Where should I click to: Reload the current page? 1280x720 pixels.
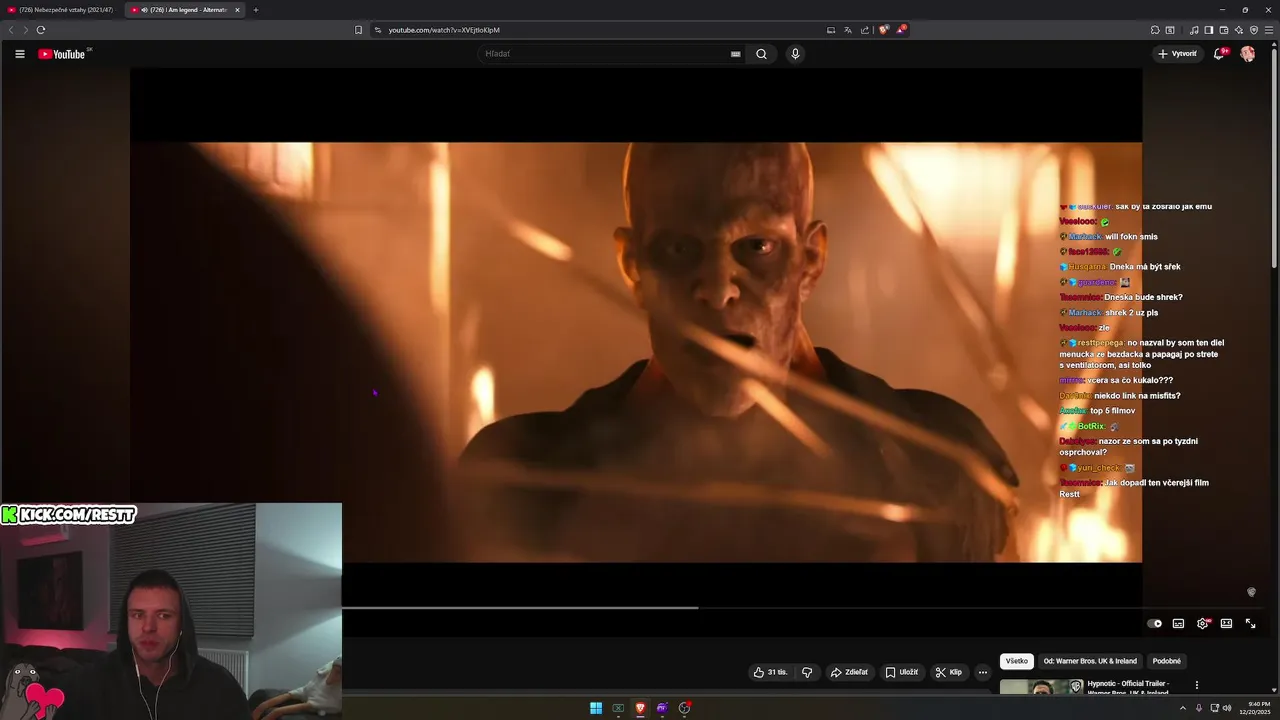(x=40, y=30)
